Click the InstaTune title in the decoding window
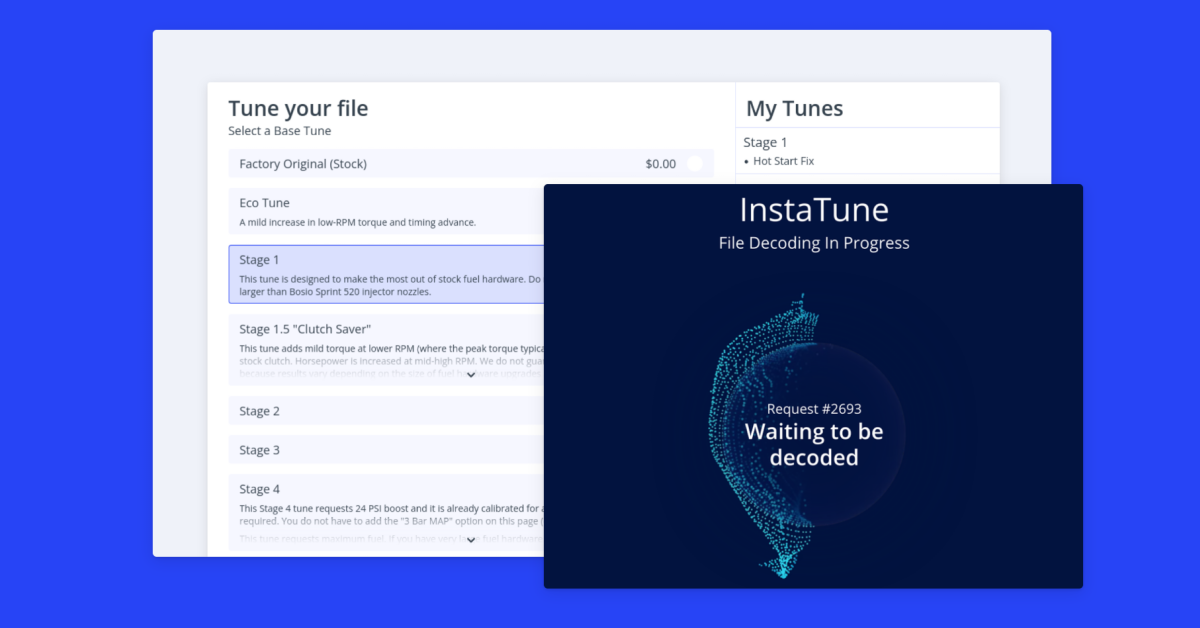Image resolution: width=1200 pixels, height=628 pixels. click(x=814, y=210)
